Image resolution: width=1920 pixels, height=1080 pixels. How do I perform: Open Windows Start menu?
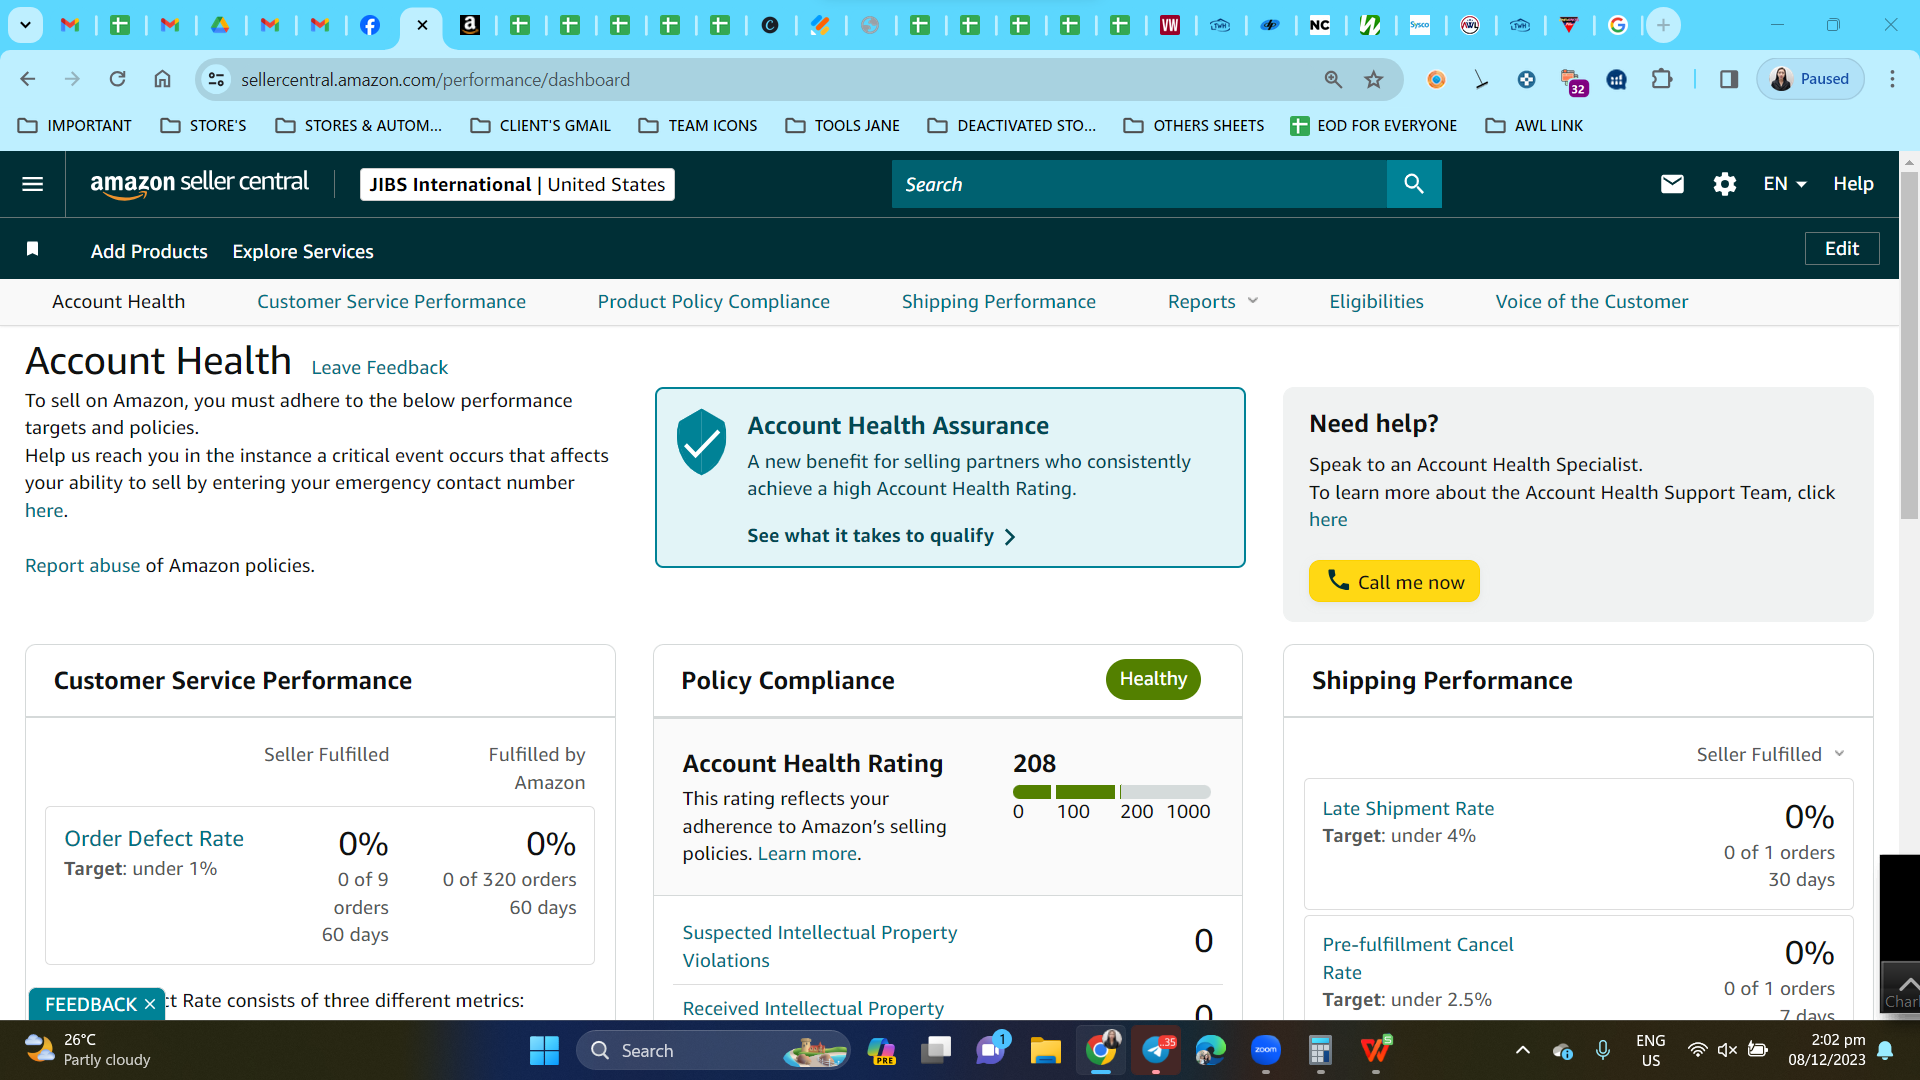pos(544,1051)
